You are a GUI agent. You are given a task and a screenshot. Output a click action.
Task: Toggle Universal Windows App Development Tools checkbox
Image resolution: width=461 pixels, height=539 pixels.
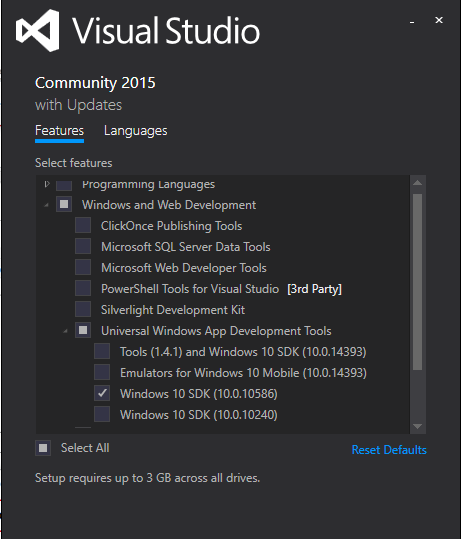click(x=83, y=330)
